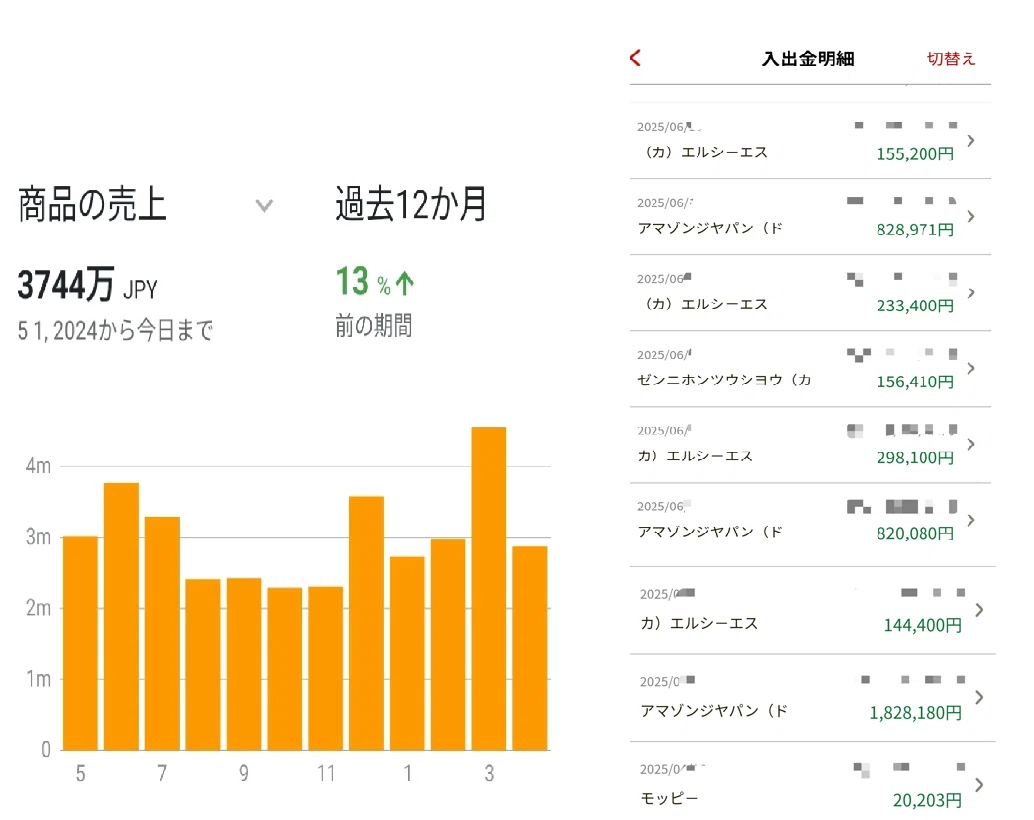
Task: Select the 過去12か月 period selector
Action: coord(410,203)
